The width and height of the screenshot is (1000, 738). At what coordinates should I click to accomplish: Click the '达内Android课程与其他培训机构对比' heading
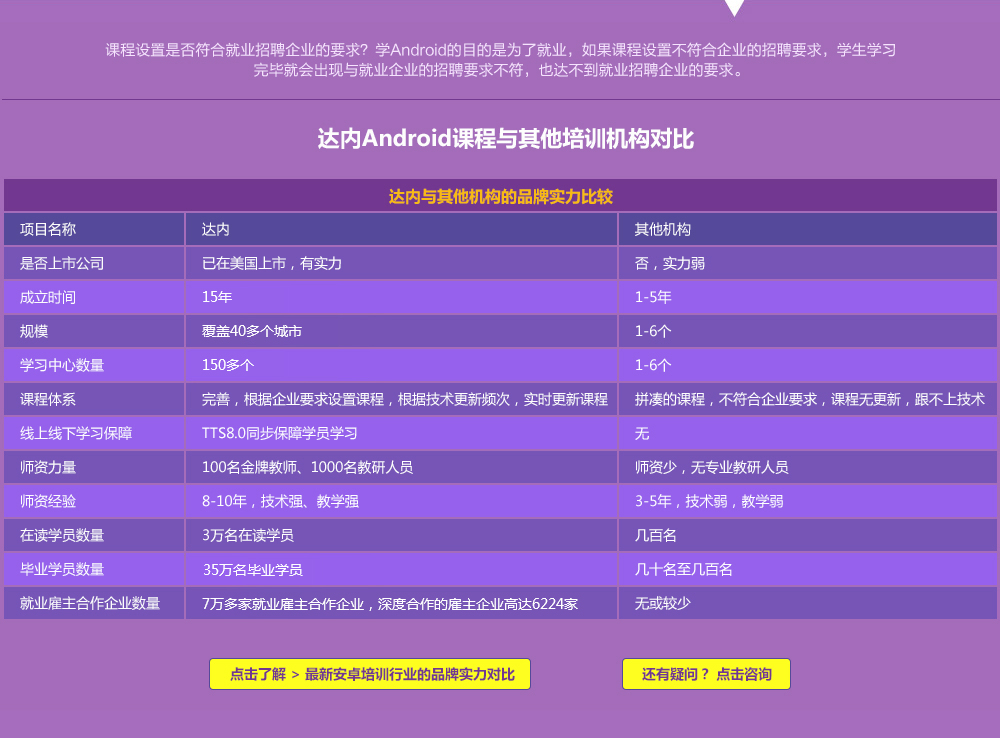[x=505, y=138]
